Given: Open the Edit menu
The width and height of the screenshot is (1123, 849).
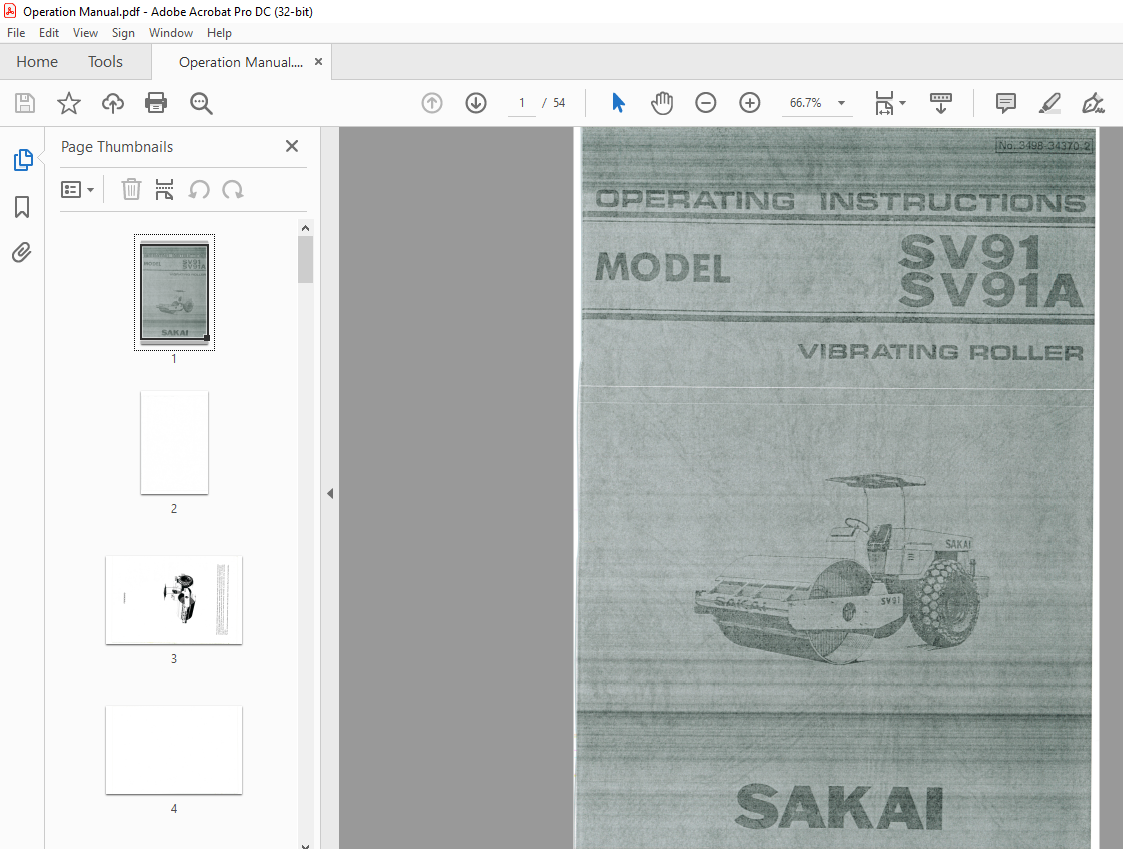Looking at the screenshot, I should [49, 33].
